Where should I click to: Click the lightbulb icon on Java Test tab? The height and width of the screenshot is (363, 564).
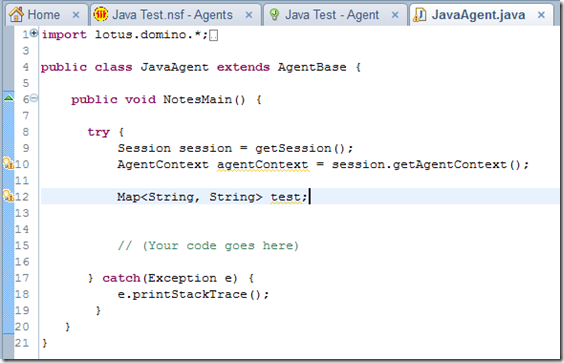274,15
